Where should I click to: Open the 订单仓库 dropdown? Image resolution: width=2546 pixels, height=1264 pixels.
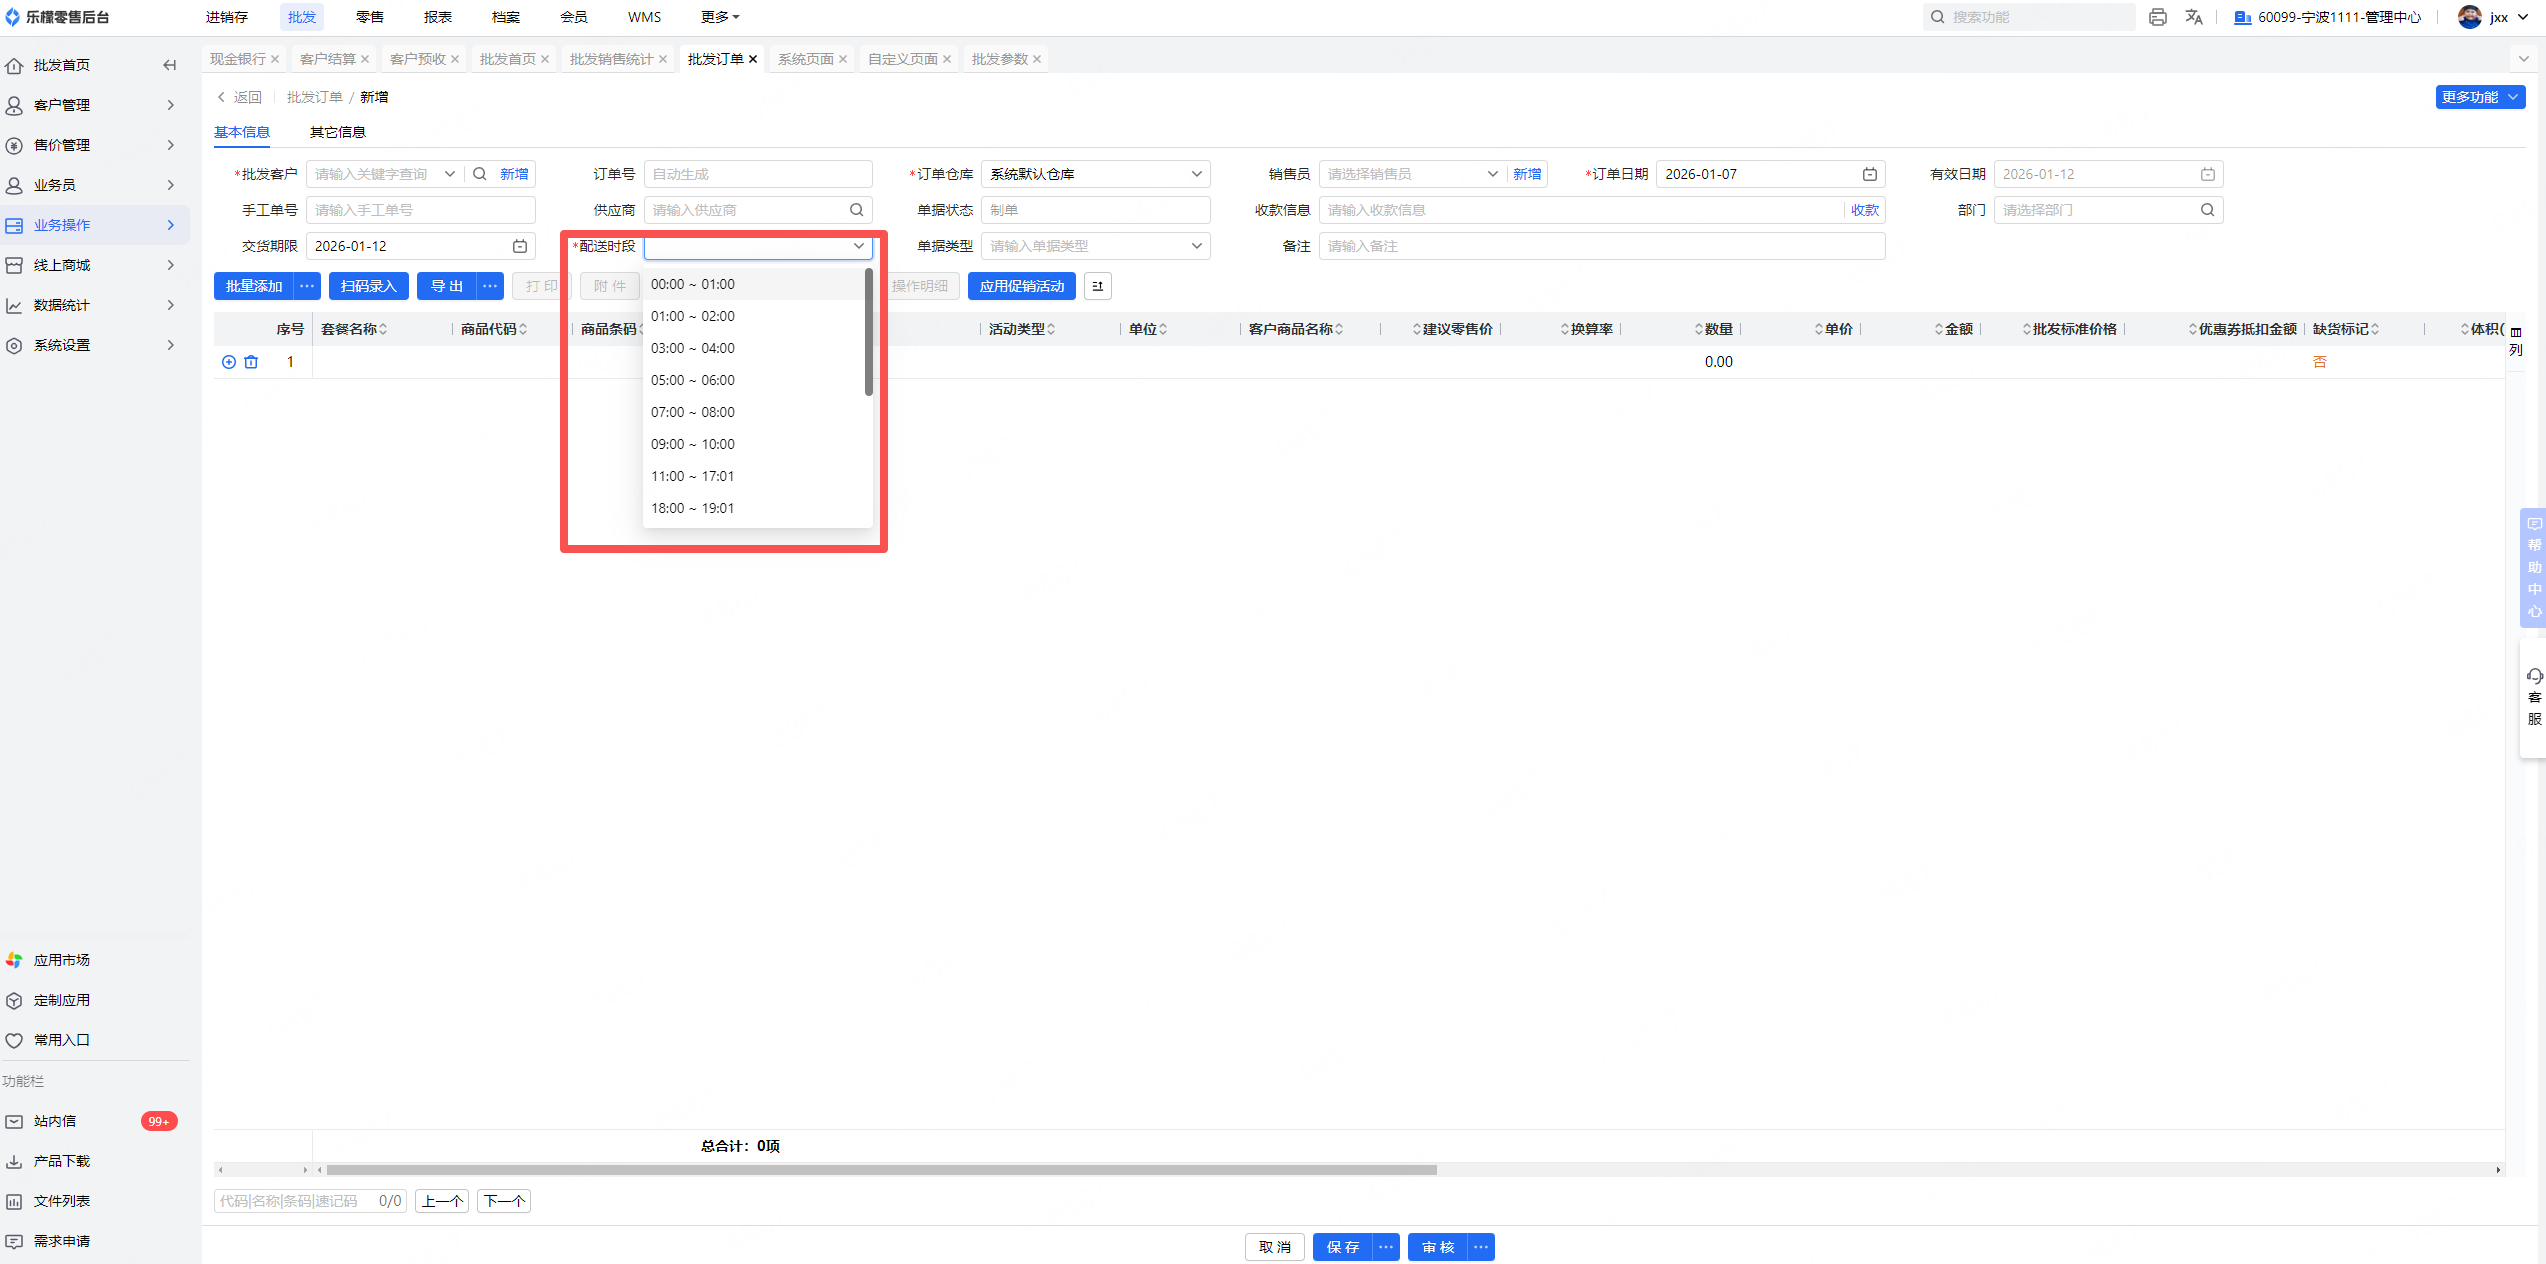pyautogui.click(x=1095, y=174)
